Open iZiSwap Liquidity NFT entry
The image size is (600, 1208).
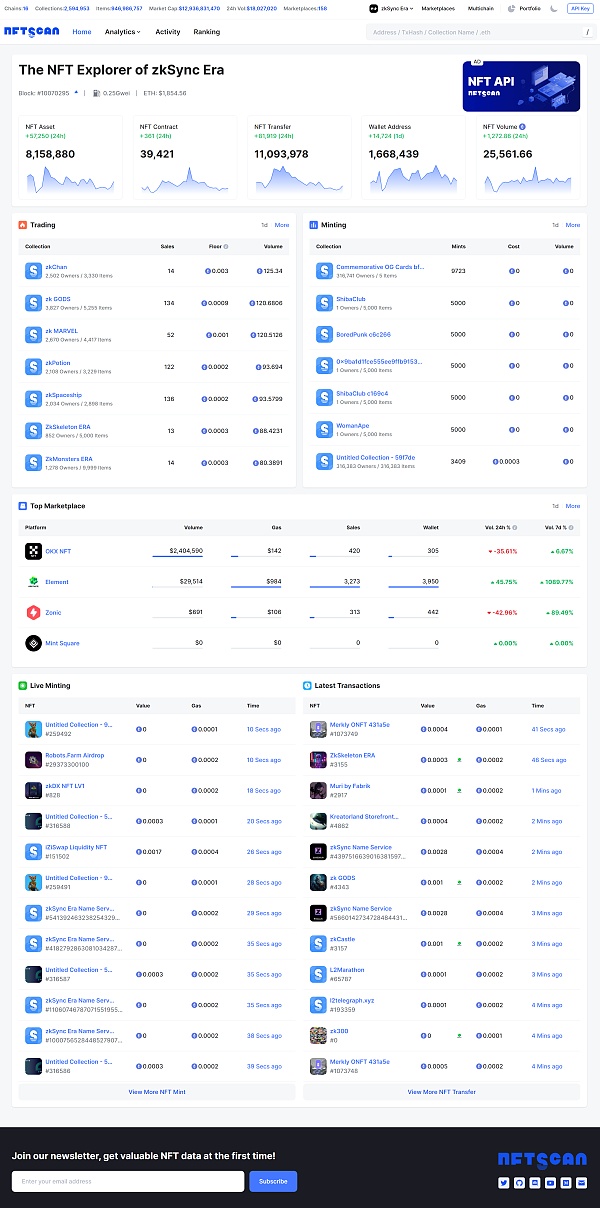coord(76,847)
